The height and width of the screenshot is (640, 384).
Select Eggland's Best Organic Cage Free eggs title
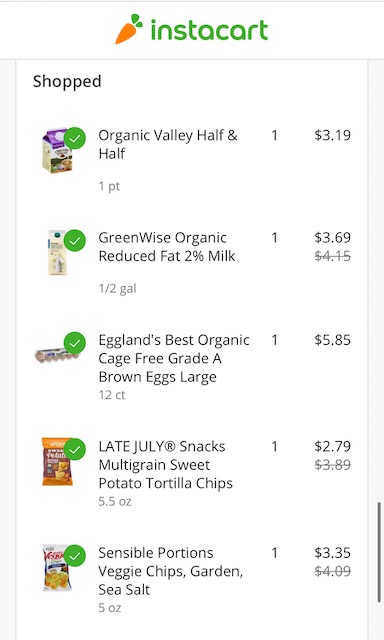tap(174, 358)
